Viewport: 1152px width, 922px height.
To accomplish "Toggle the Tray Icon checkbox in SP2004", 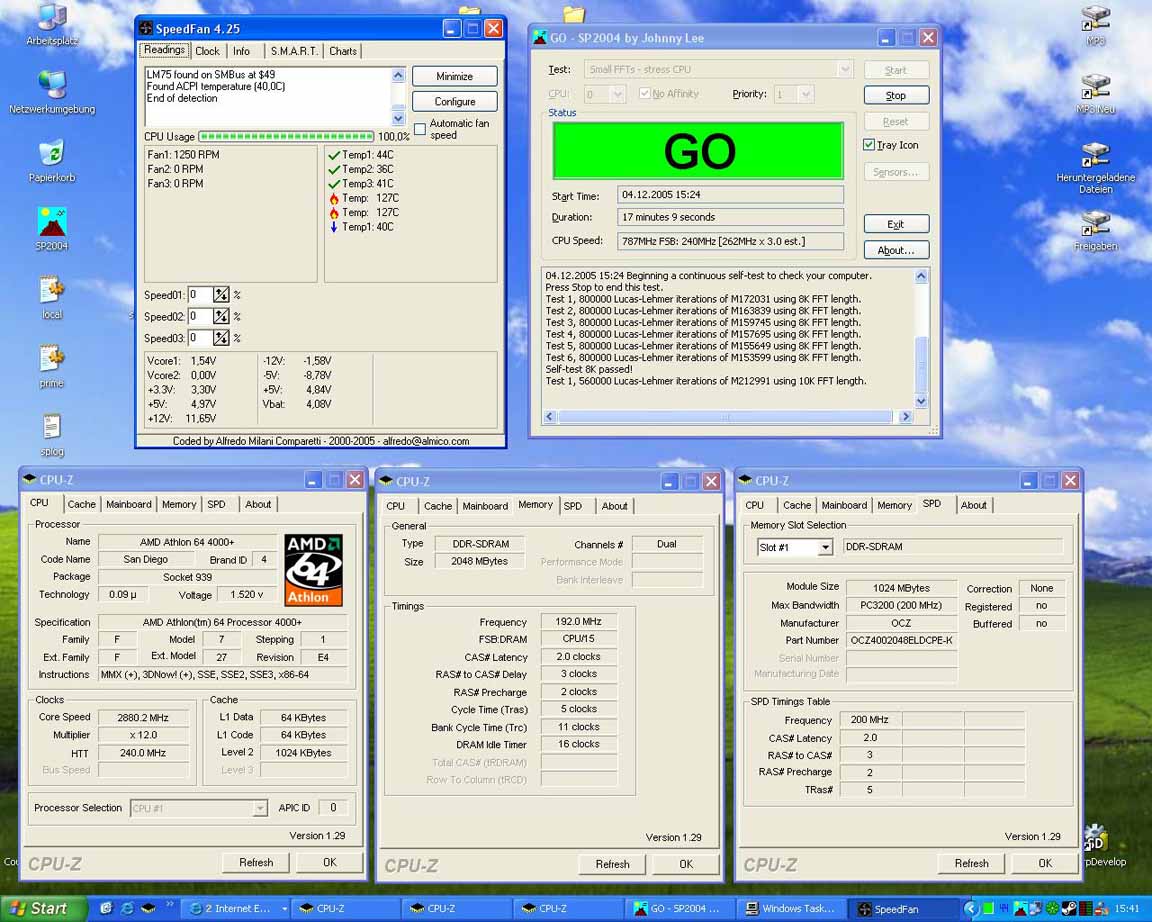I will (x=869, y=145).
